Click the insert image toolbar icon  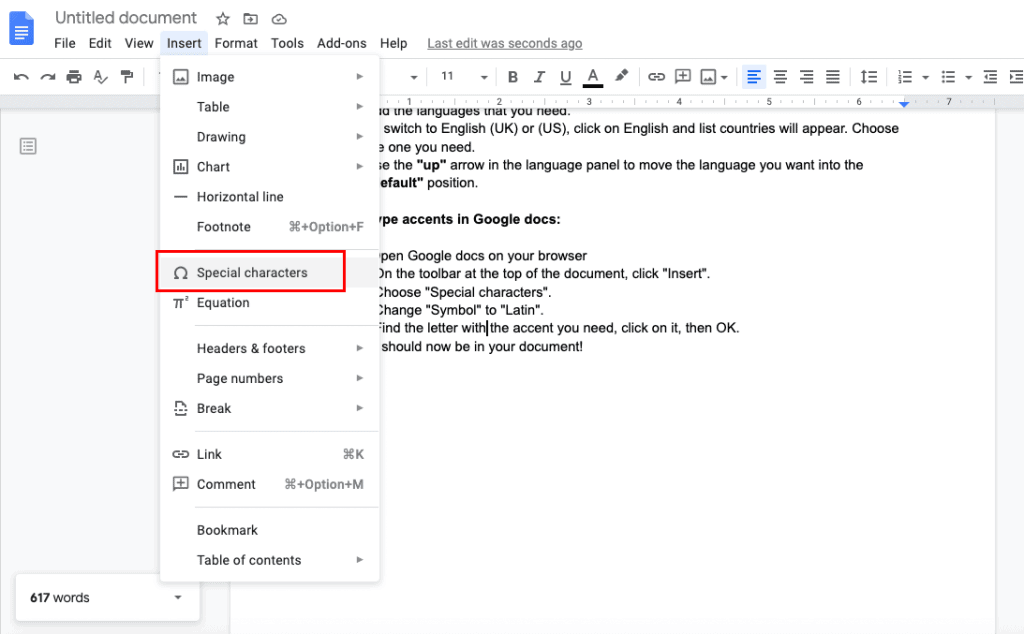pyautogui.click(x=708, y=77)
